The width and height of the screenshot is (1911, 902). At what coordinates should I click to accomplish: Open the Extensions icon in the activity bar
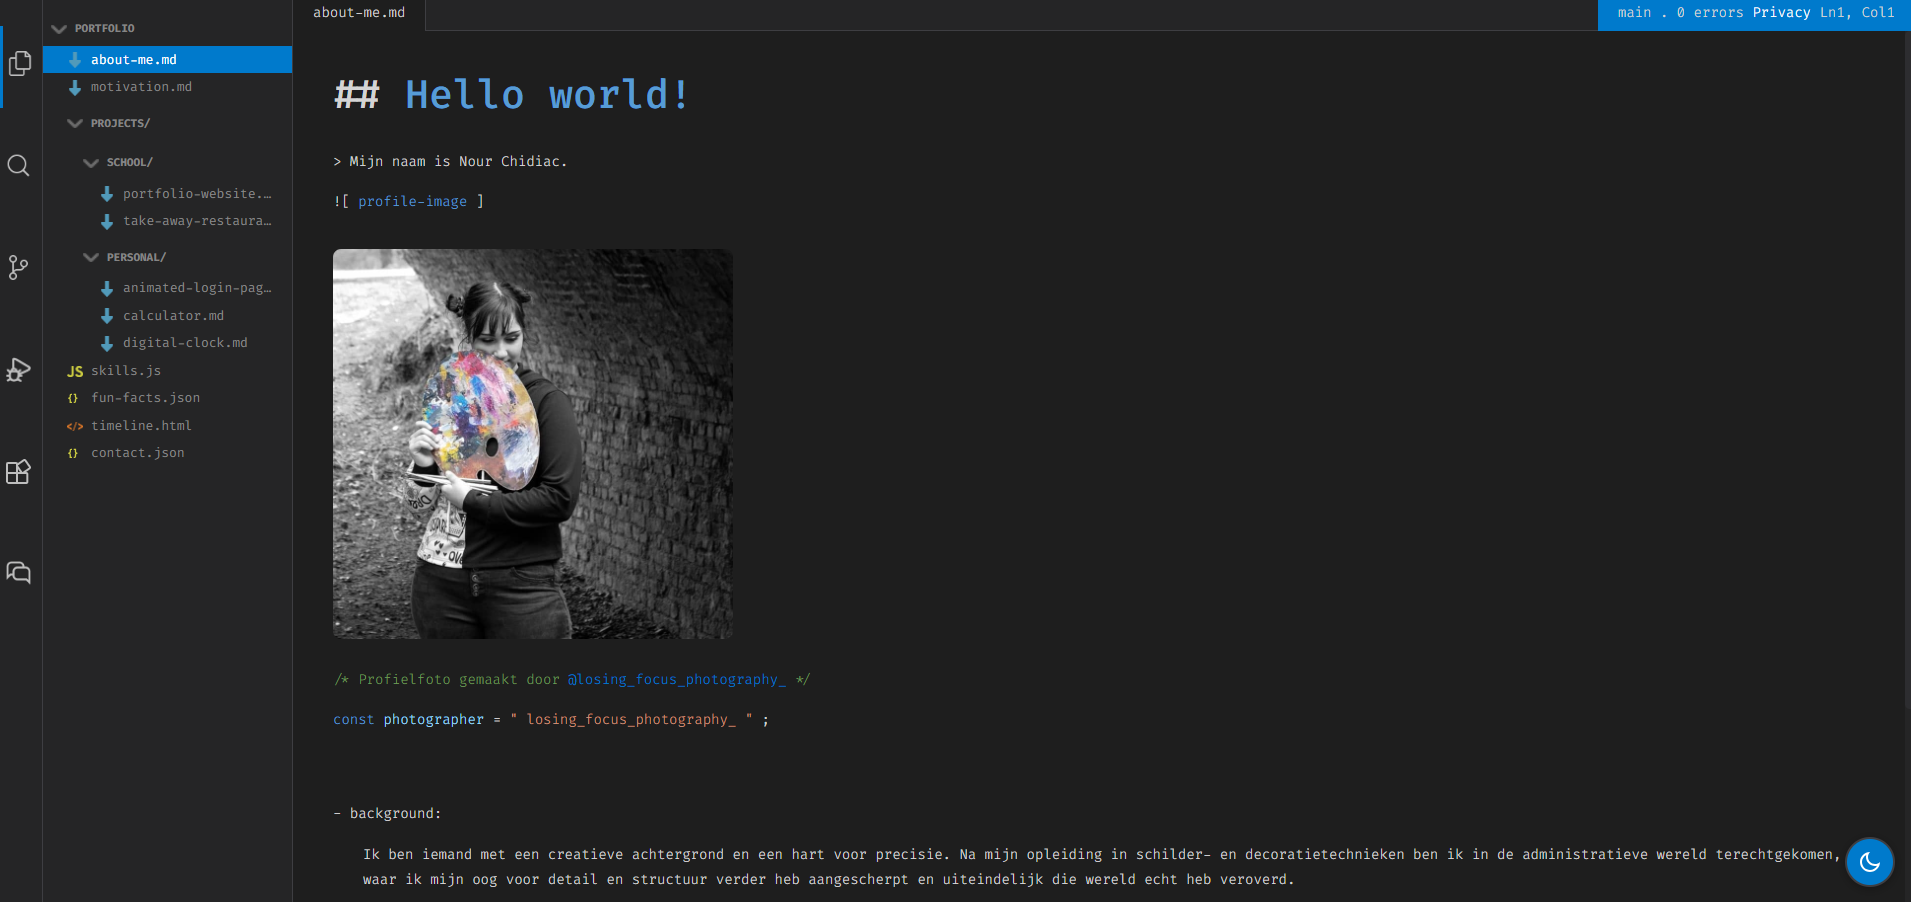[x=18, y=471]
